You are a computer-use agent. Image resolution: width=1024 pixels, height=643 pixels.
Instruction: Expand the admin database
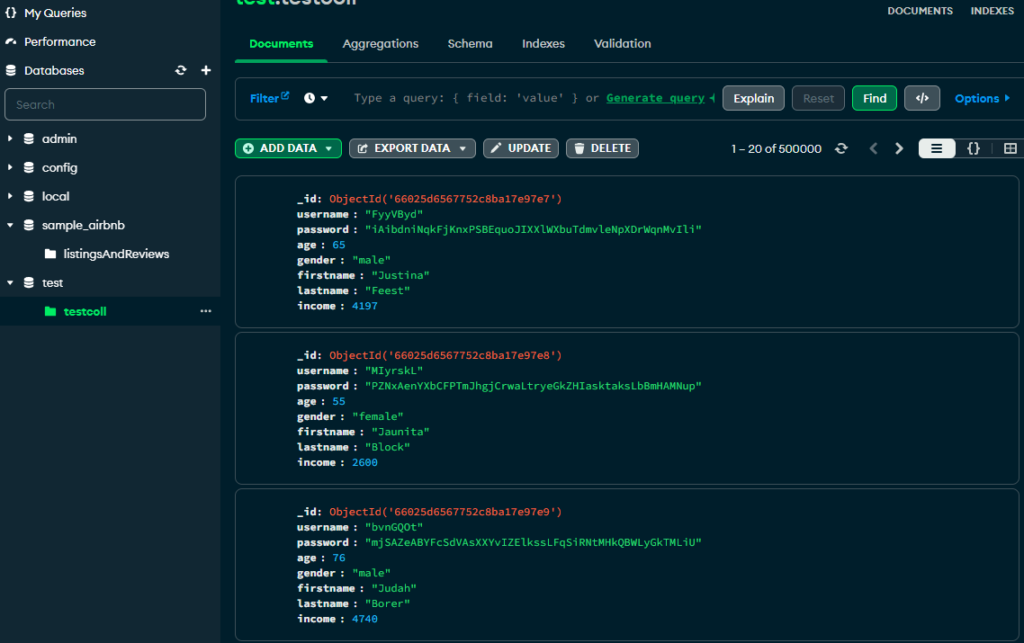[10, 138]
